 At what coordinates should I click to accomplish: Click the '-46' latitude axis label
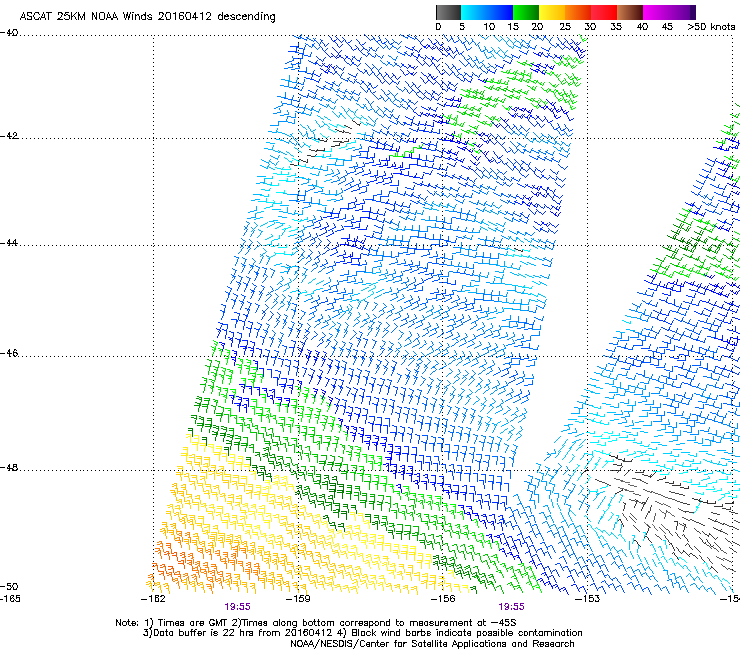coord(9,353)
